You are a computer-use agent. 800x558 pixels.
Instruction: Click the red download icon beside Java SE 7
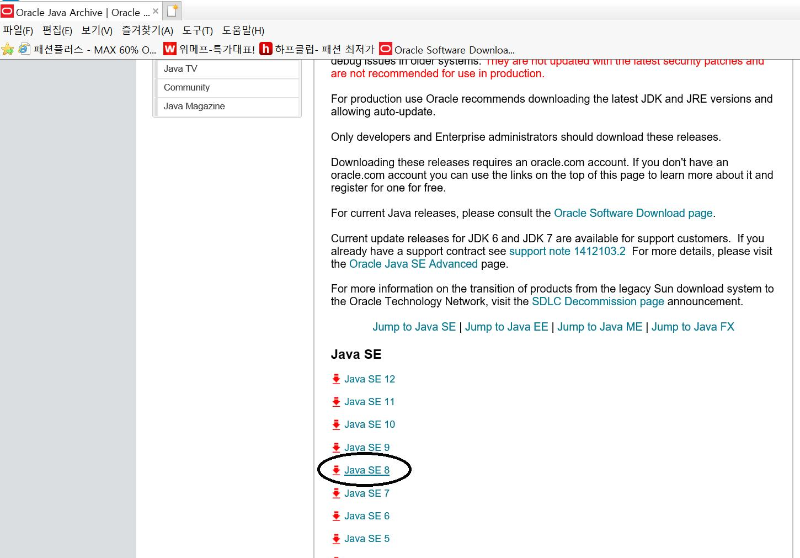[x=336, y=493]
